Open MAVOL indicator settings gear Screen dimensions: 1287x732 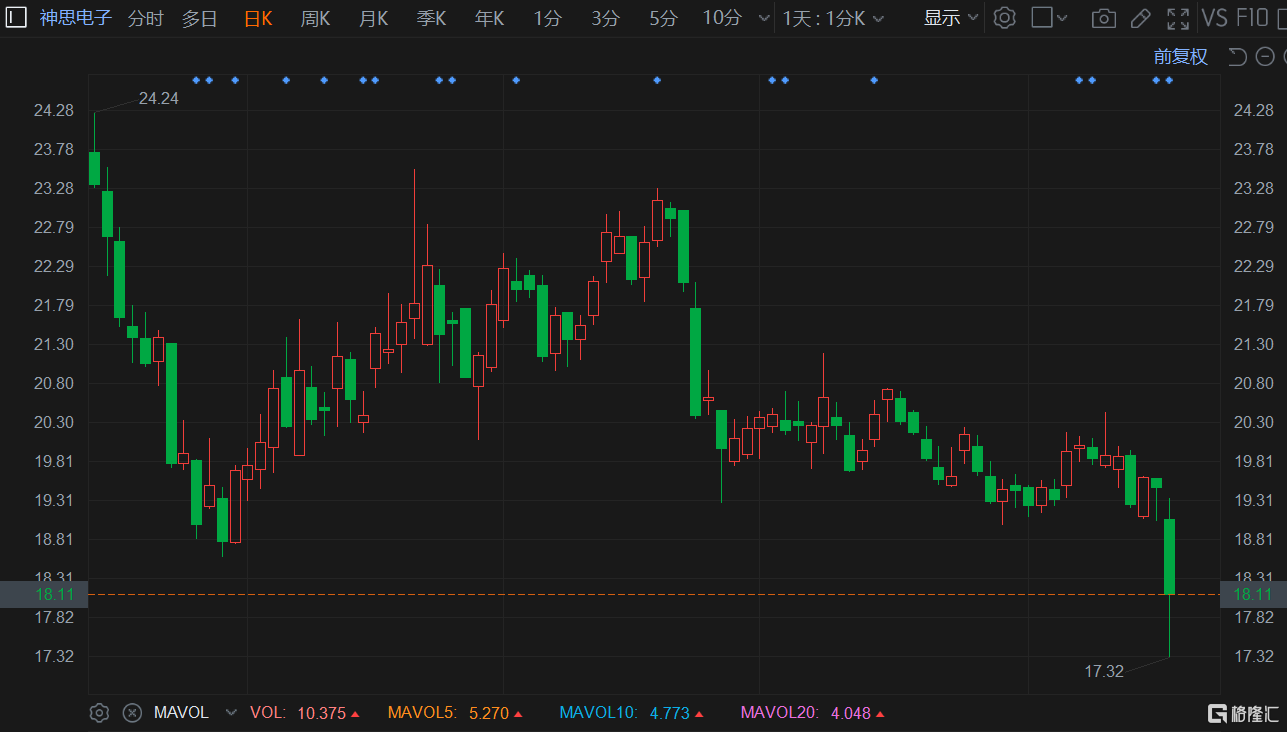point(99,713)
